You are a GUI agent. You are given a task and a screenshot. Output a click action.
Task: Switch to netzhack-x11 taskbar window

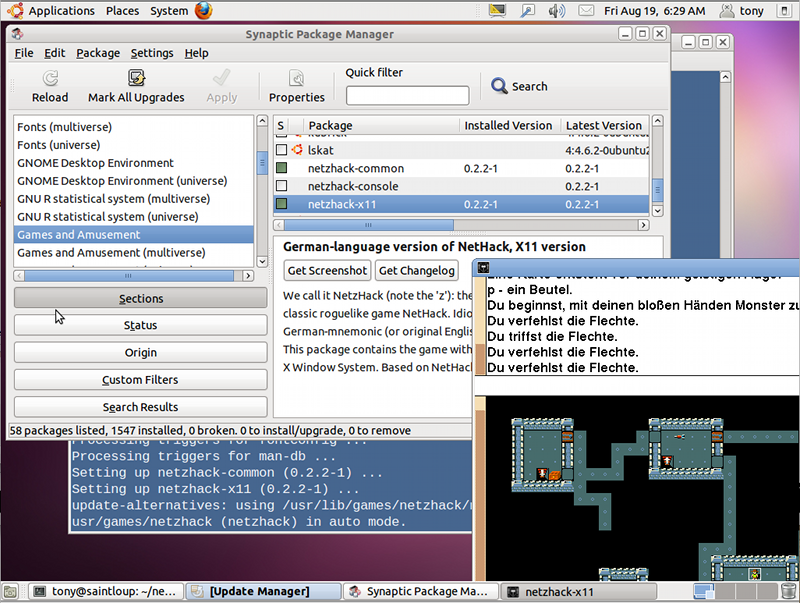pyautogui.click(x=578, y=592)
